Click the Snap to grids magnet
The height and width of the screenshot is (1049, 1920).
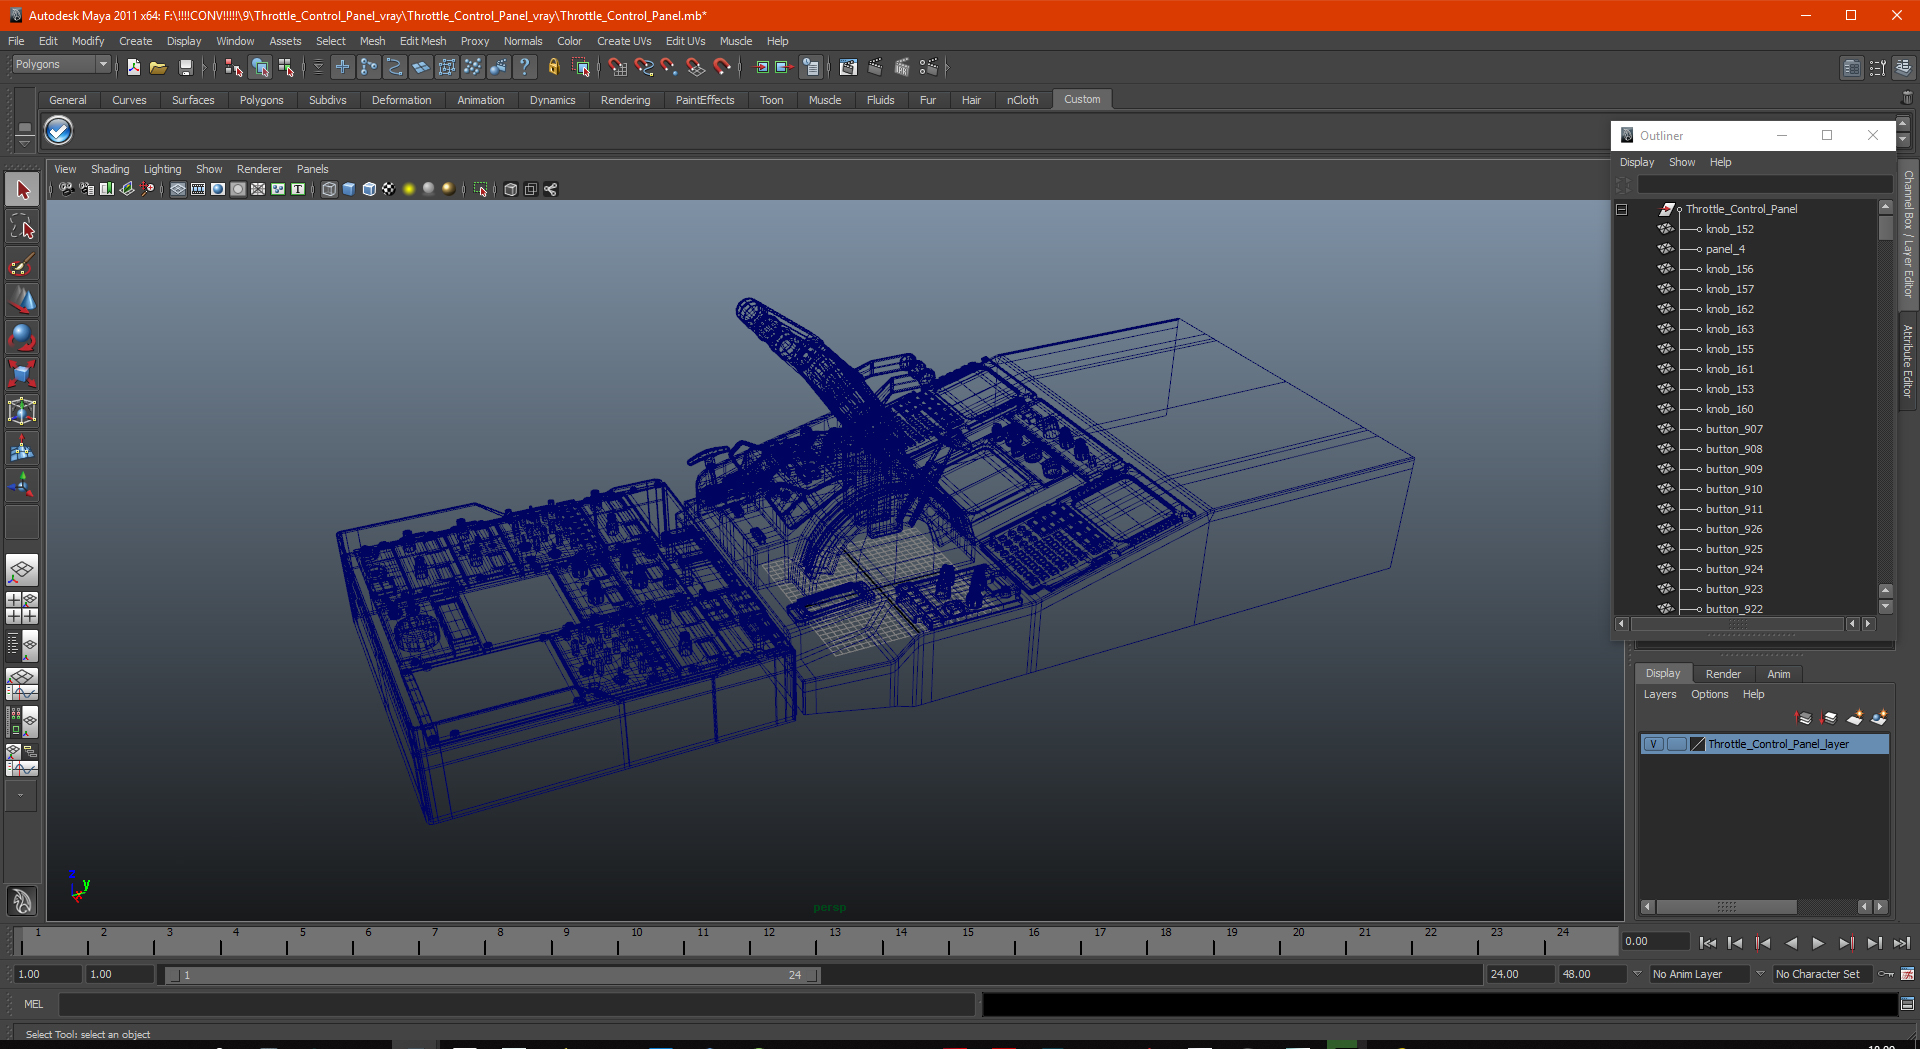coord(617,67)
